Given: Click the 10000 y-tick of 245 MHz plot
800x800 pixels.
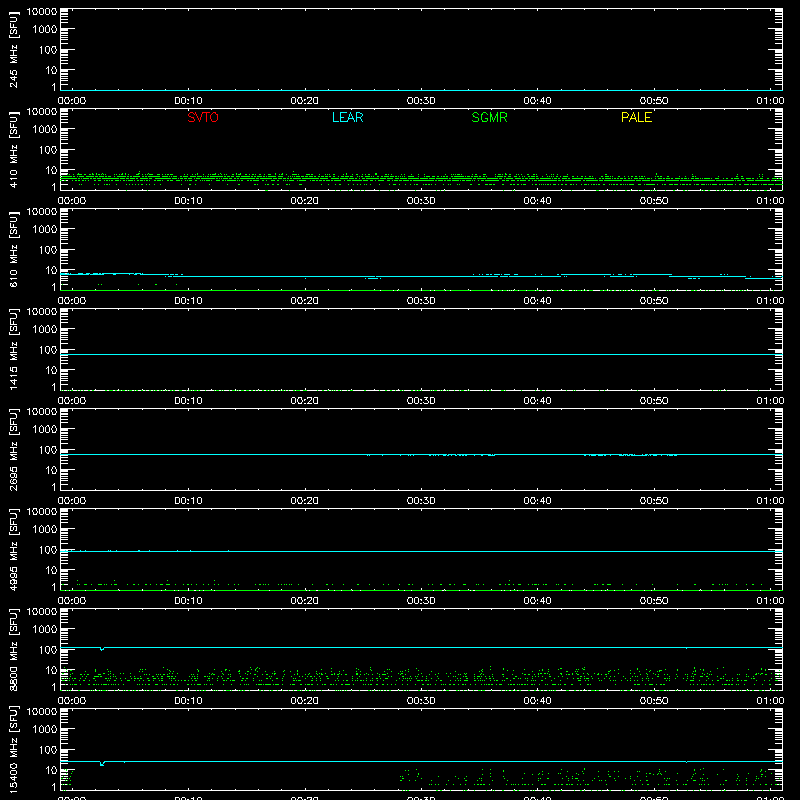Looking at the screenshot, I should coord(42,12).
